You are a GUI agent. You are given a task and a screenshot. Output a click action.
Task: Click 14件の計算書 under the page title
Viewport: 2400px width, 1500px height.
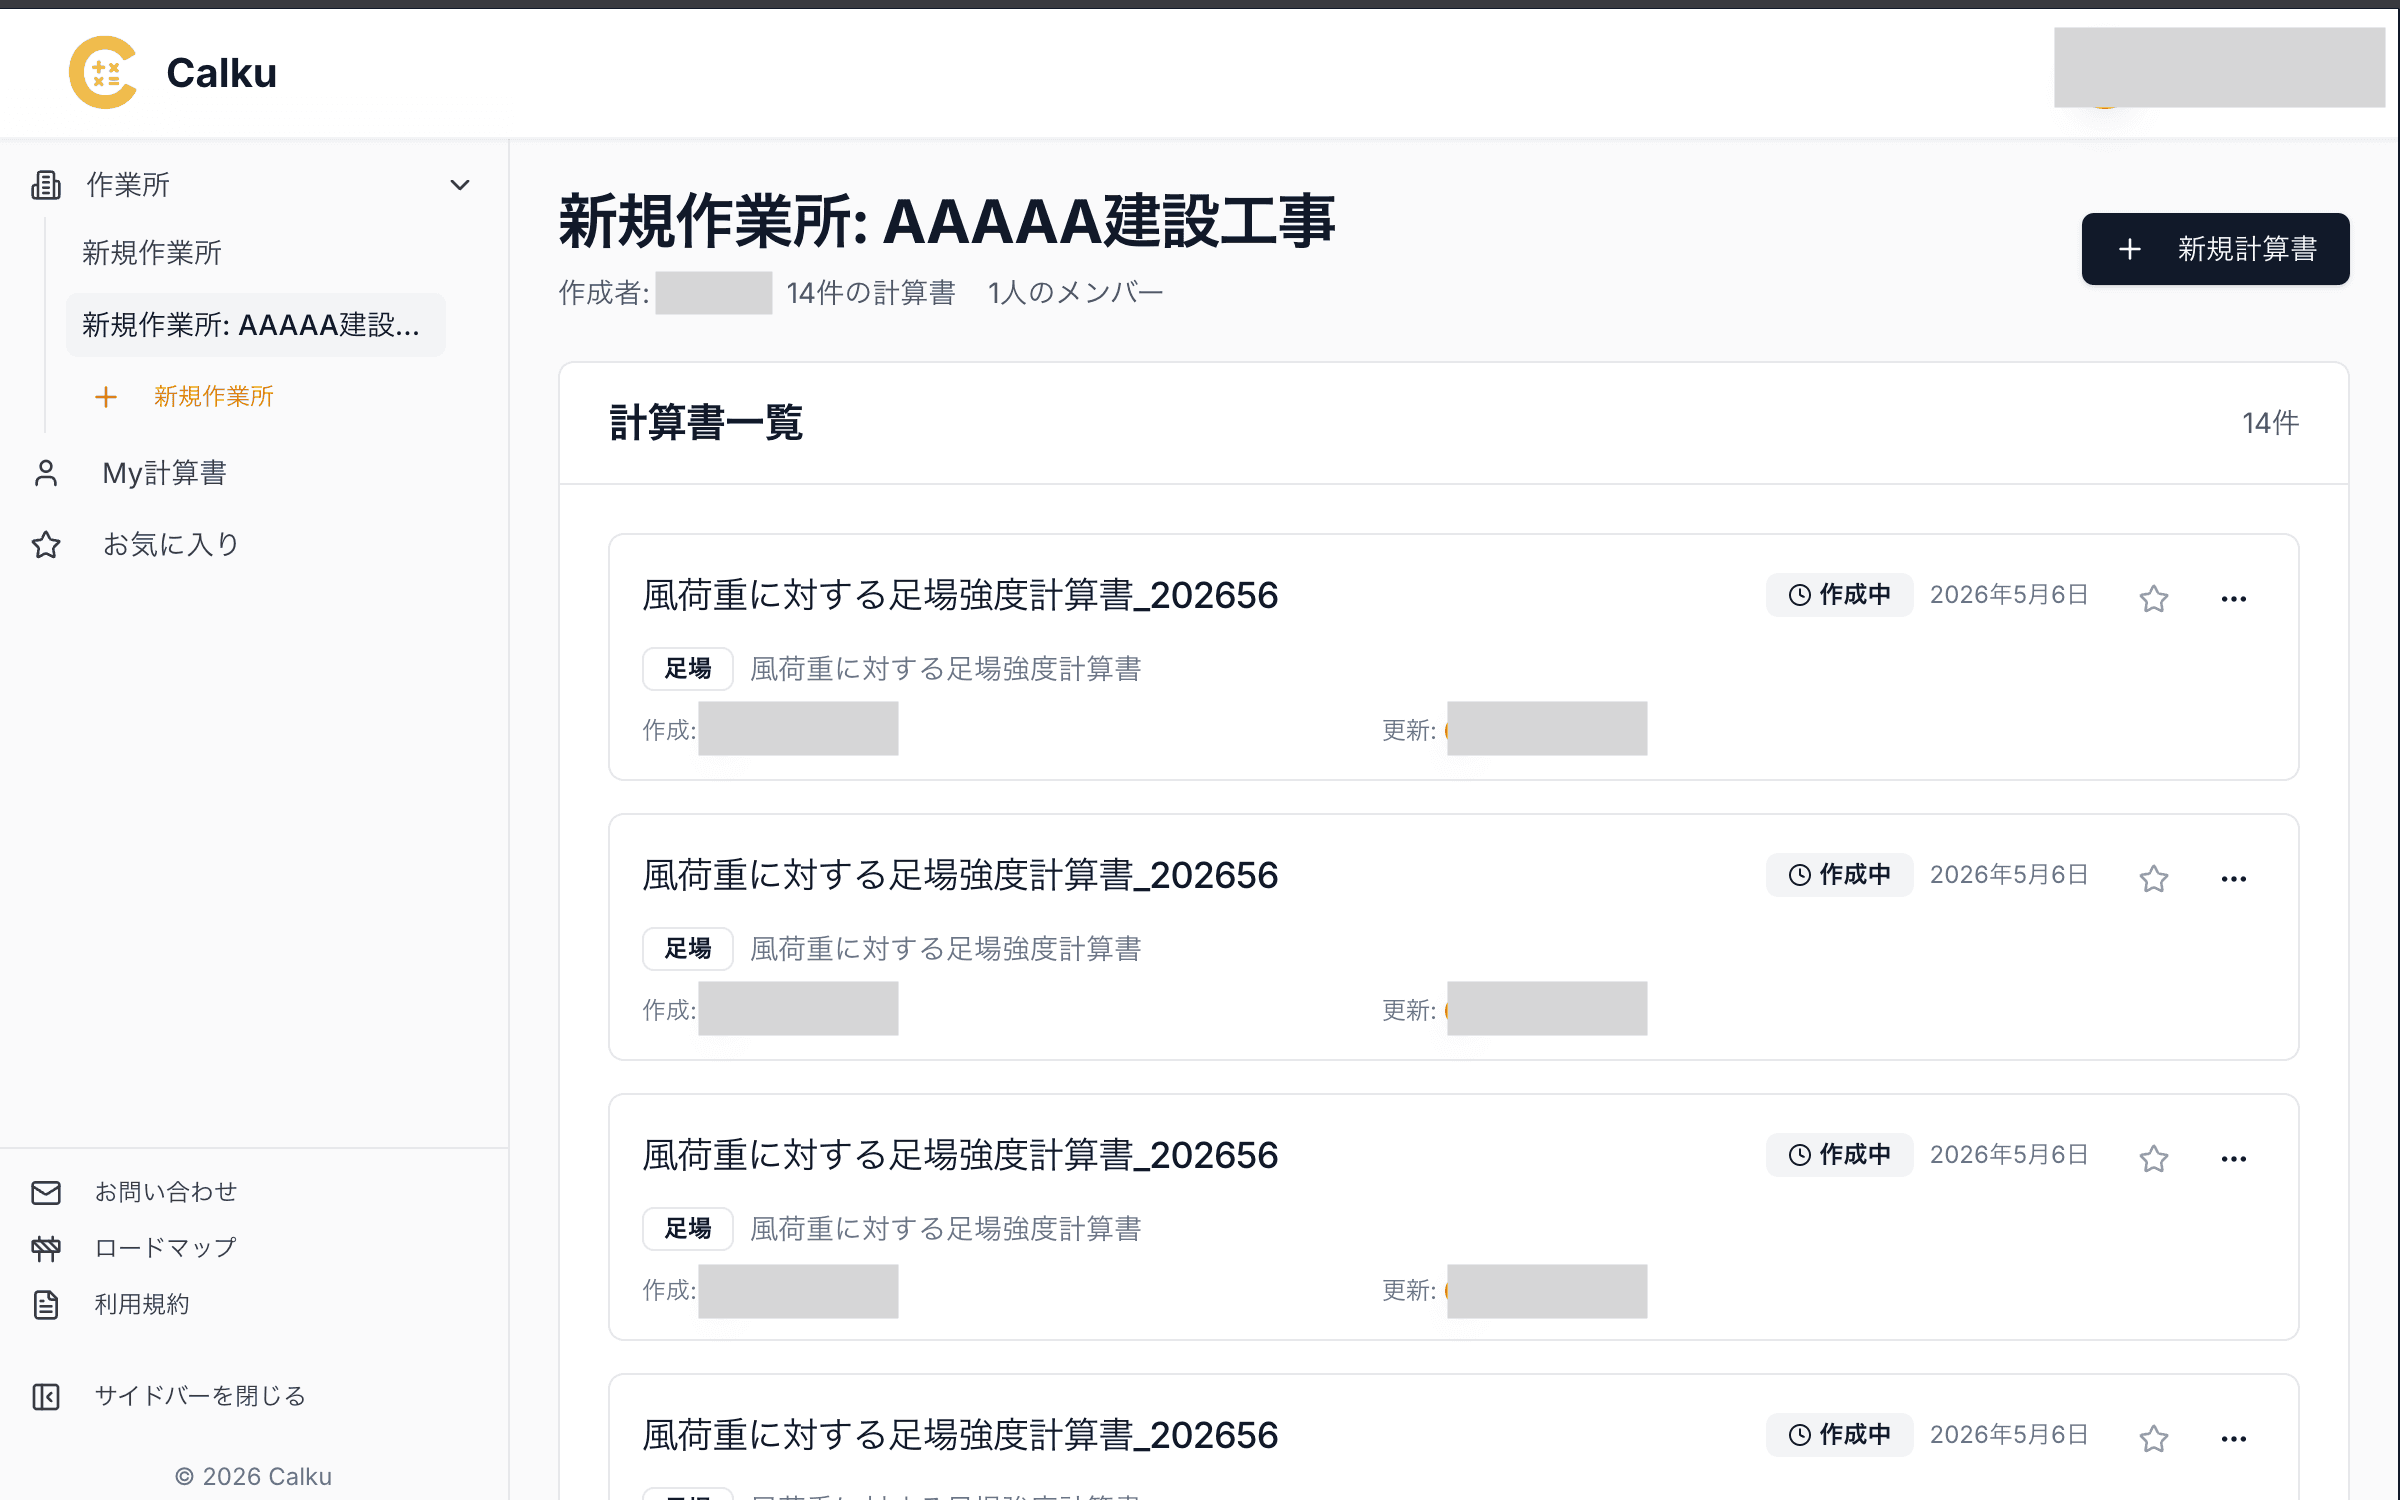871,293
